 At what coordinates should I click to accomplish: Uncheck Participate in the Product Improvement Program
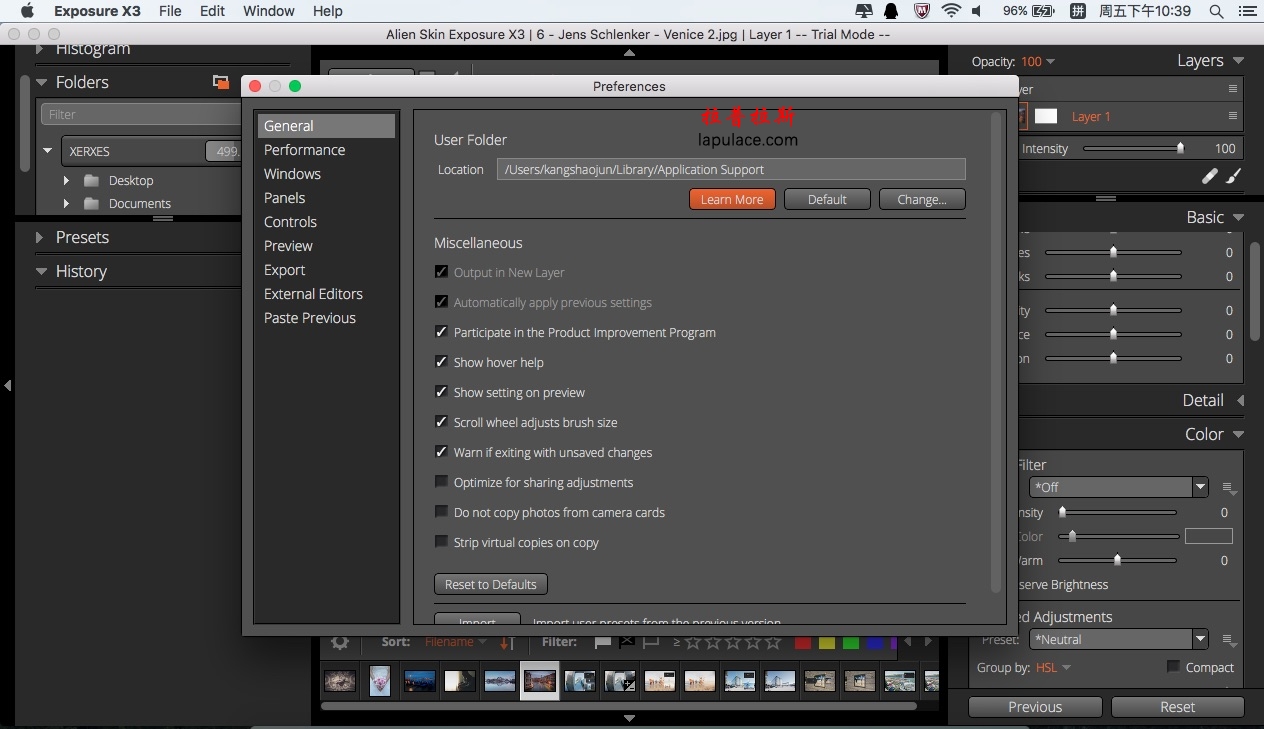coord(441,332)
